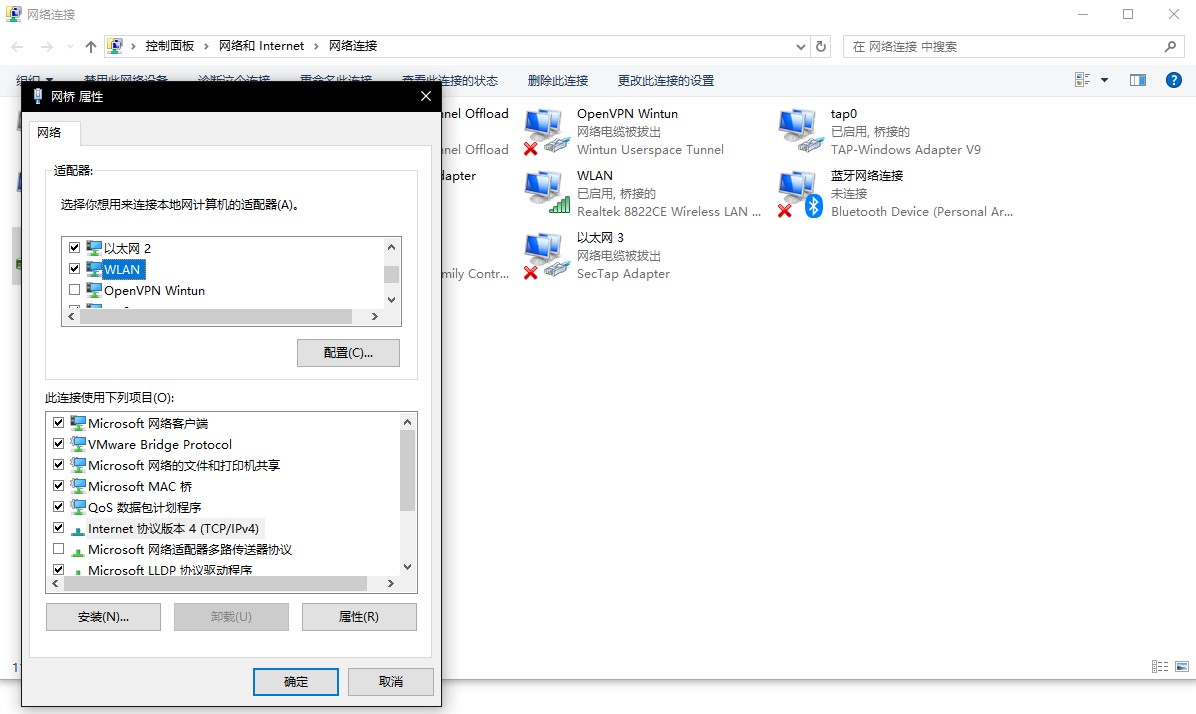
Task: Toggle the preview pane icon
Action: (1137, 80)
